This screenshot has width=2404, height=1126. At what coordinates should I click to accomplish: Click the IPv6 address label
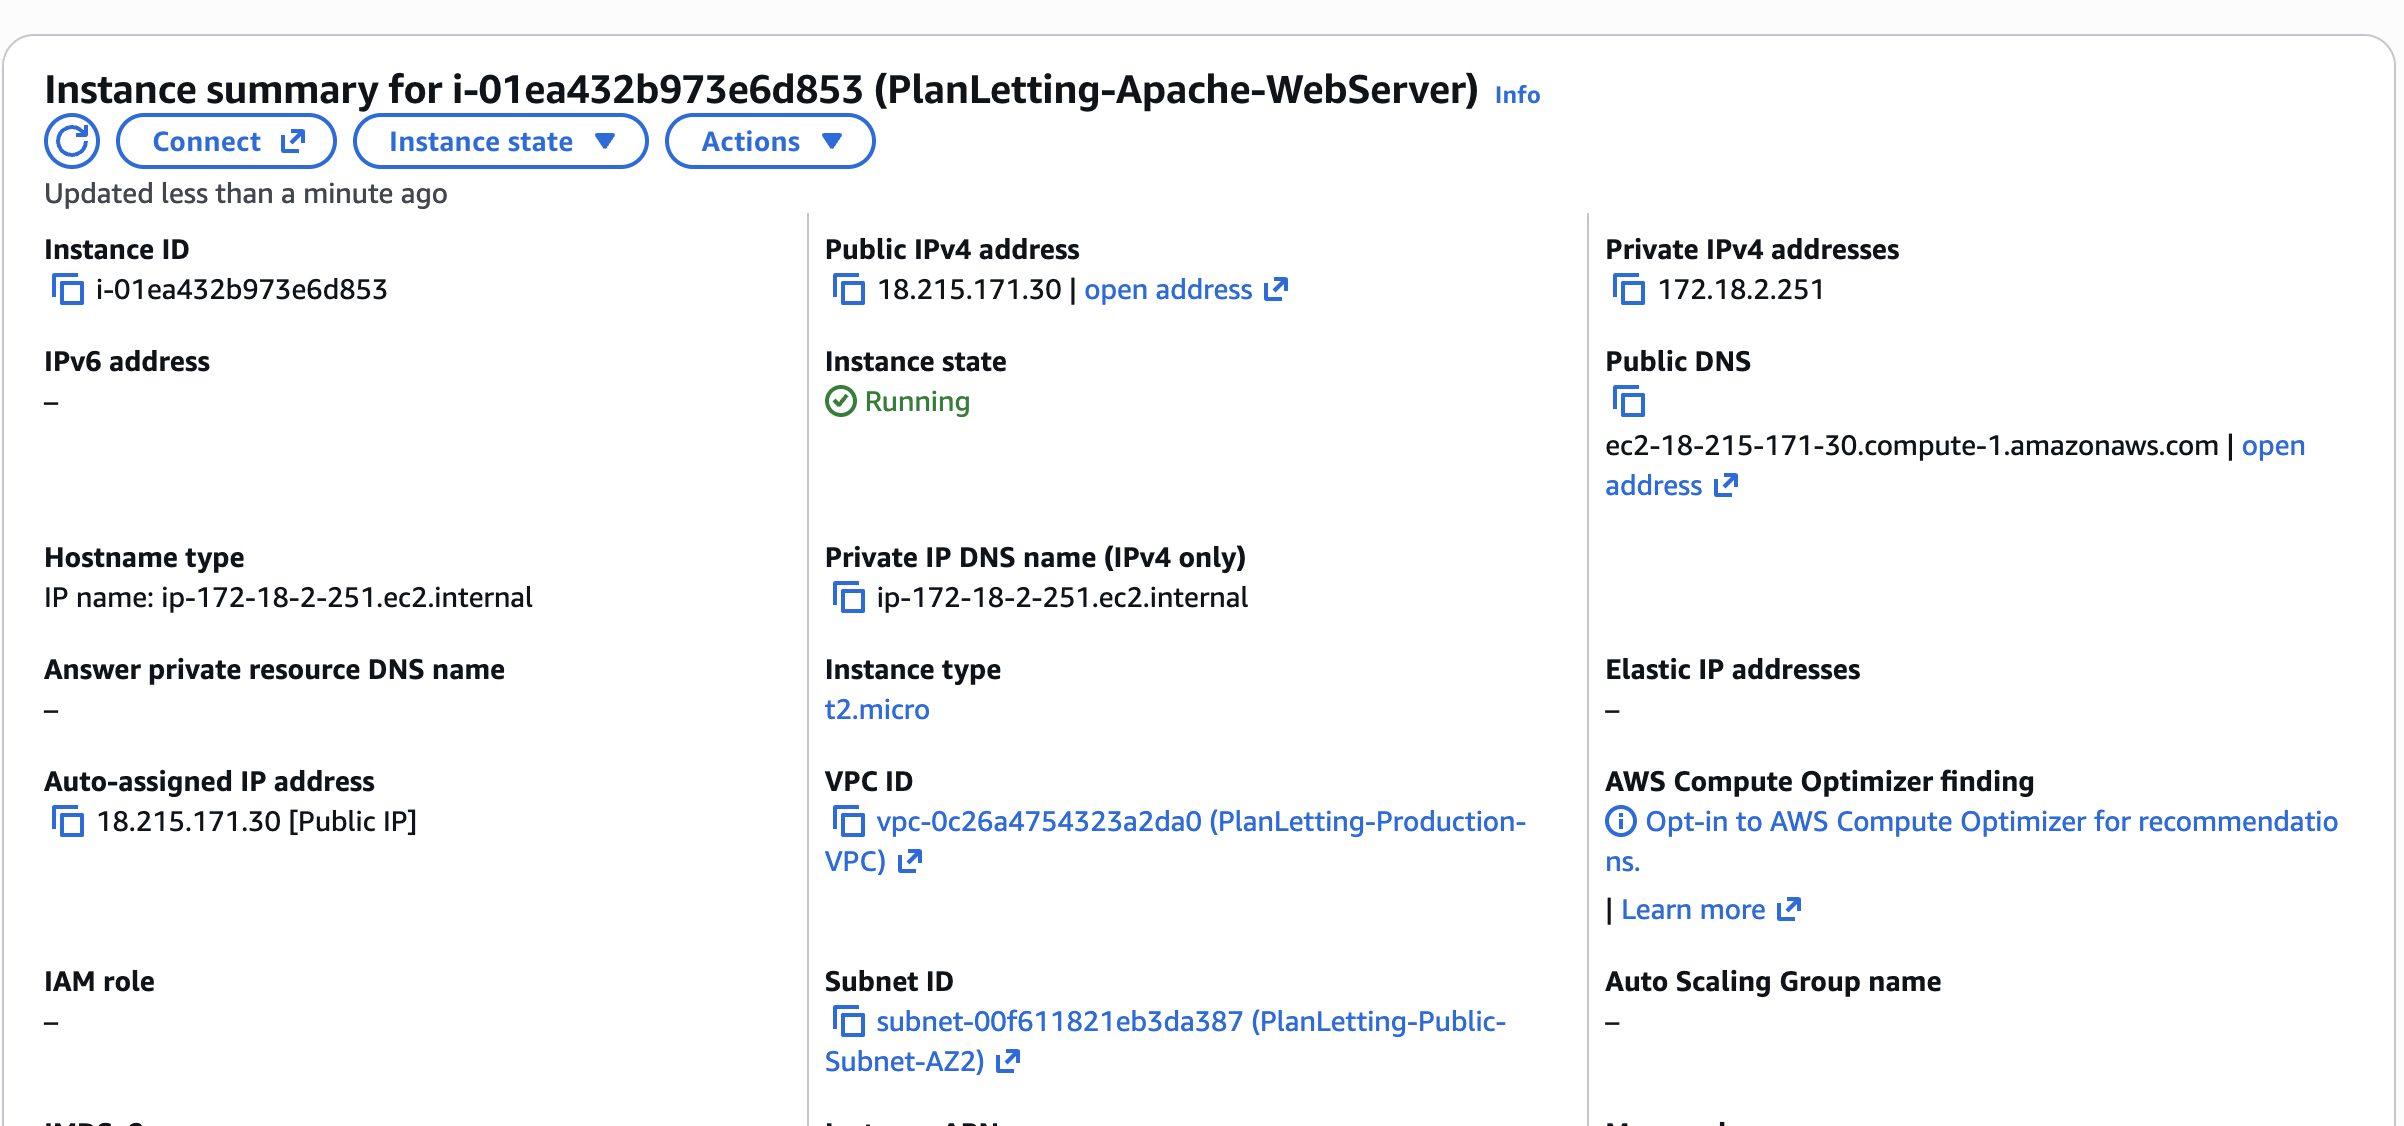tap(127, 362)
